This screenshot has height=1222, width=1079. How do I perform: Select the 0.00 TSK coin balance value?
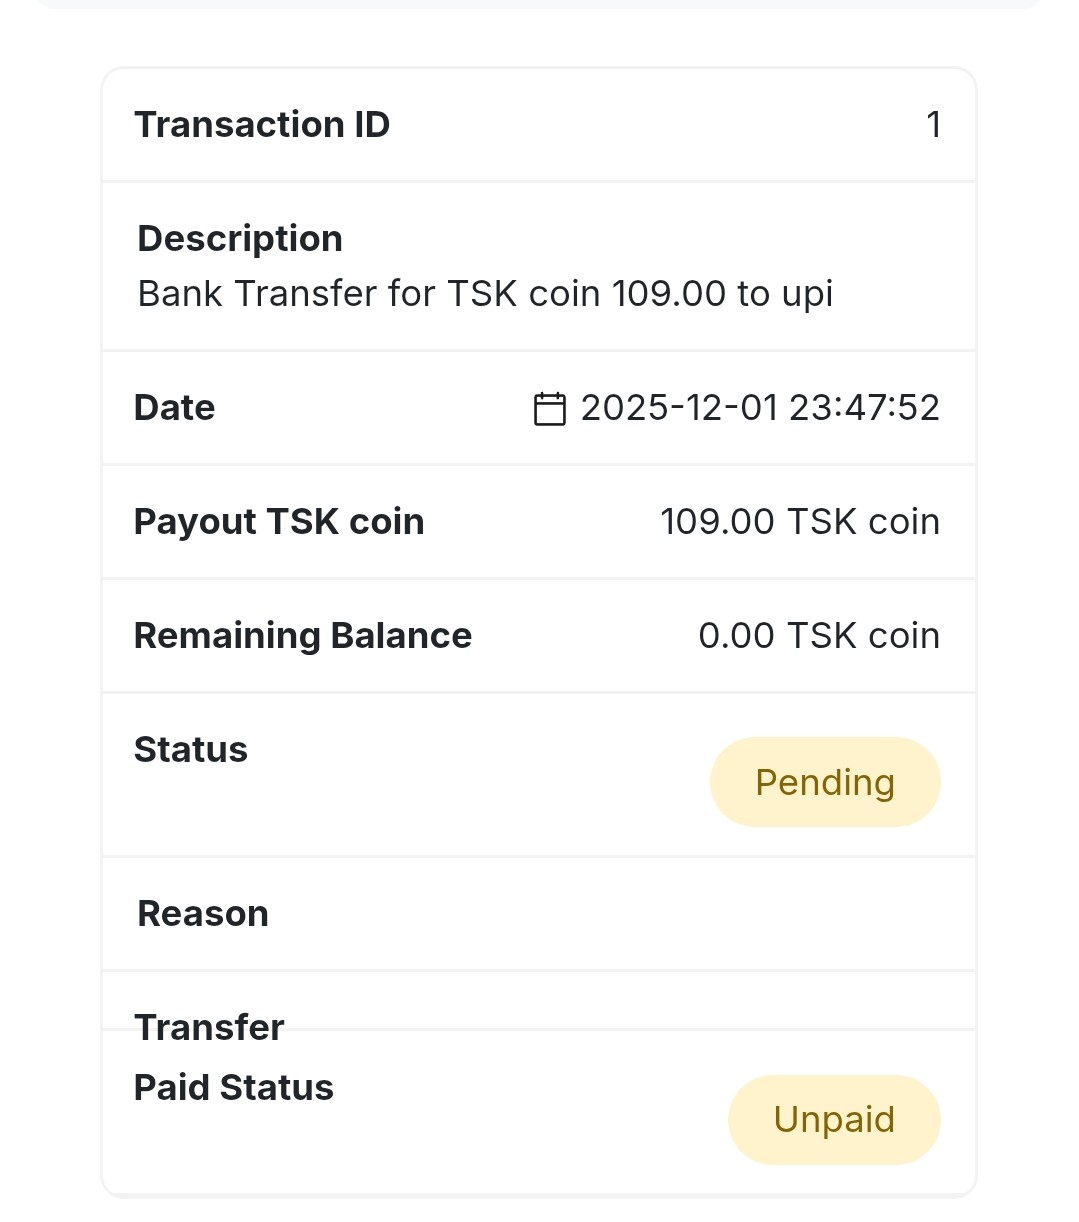click(x=818, y=636)
